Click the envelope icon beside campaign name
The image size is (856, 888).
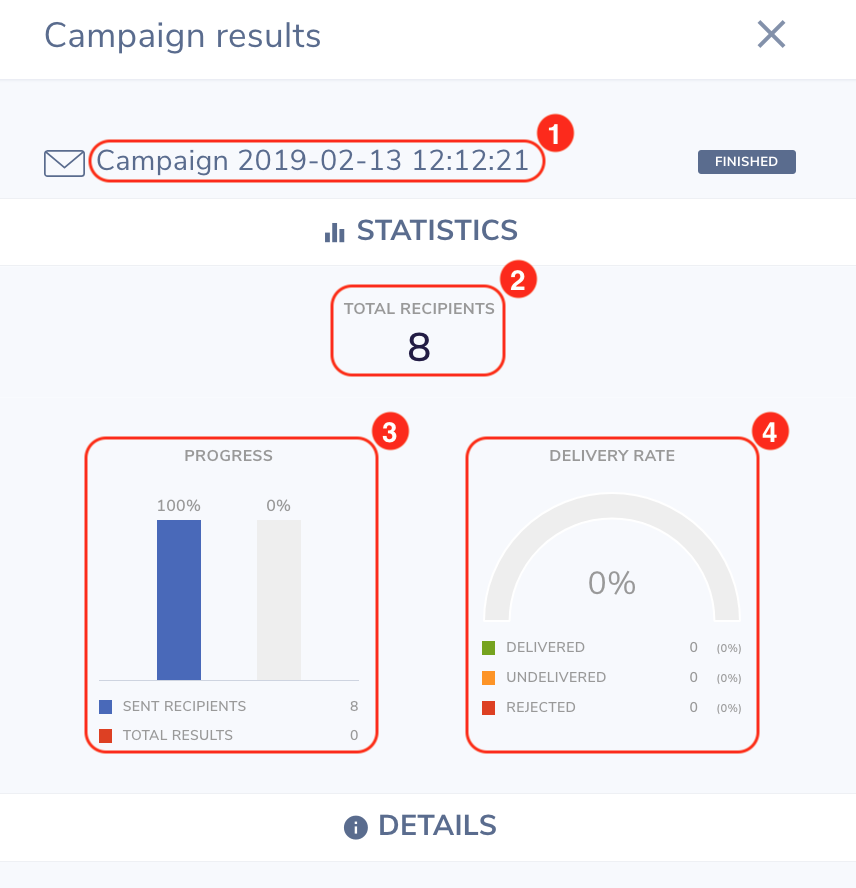click(65, 163)
